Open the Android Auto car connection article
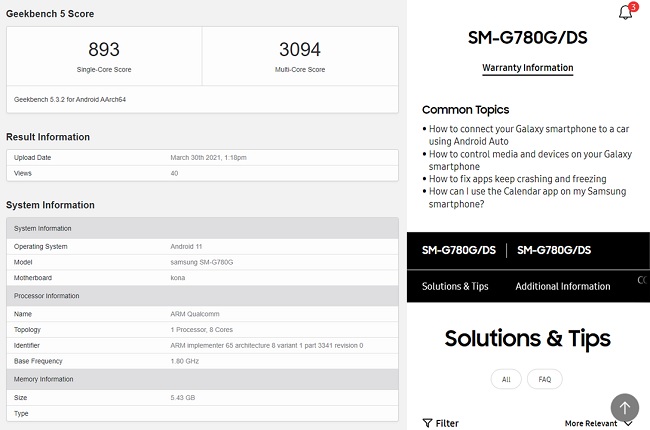The image size is (650, 430). 529,135
